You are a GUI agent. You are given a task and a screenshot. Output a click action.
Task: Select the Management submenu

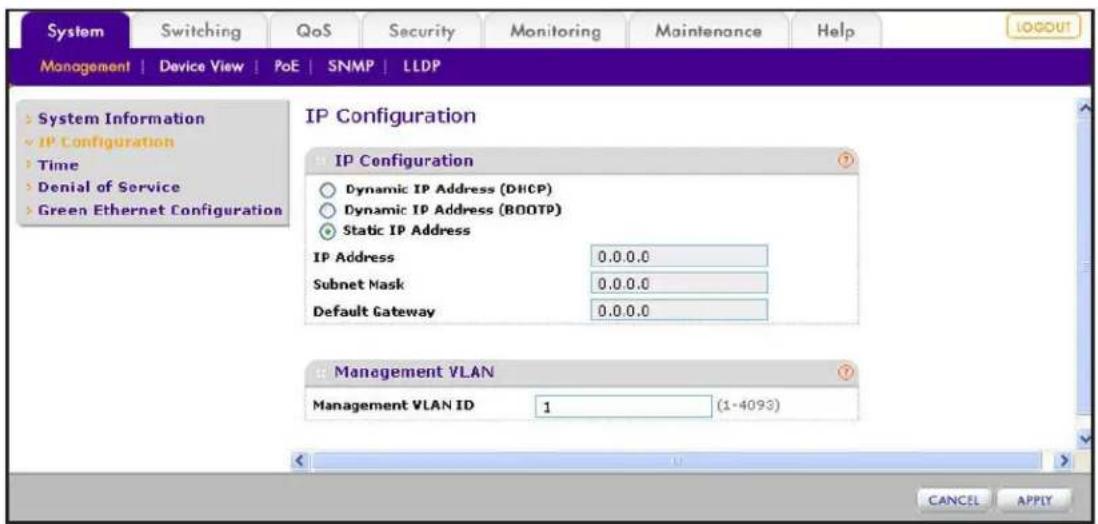tap(85, 67)
